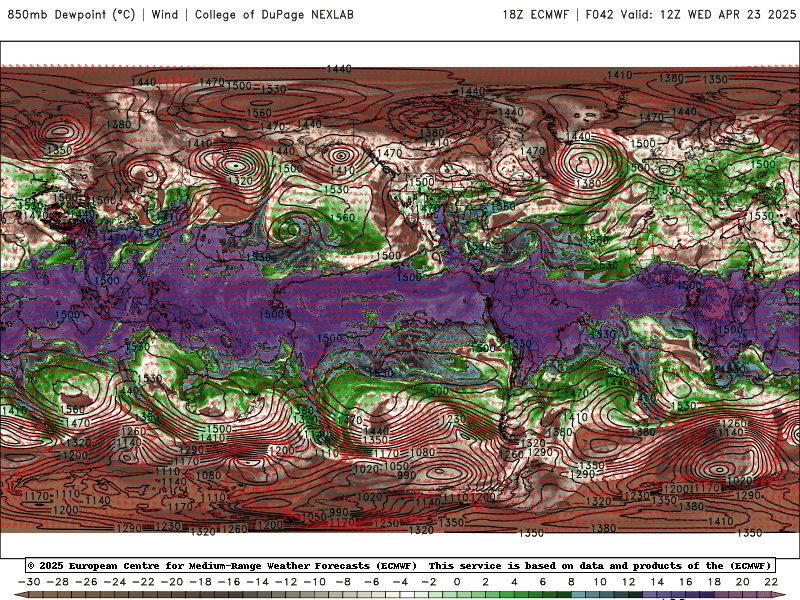Click the '-18' legend value

[200, 582]
